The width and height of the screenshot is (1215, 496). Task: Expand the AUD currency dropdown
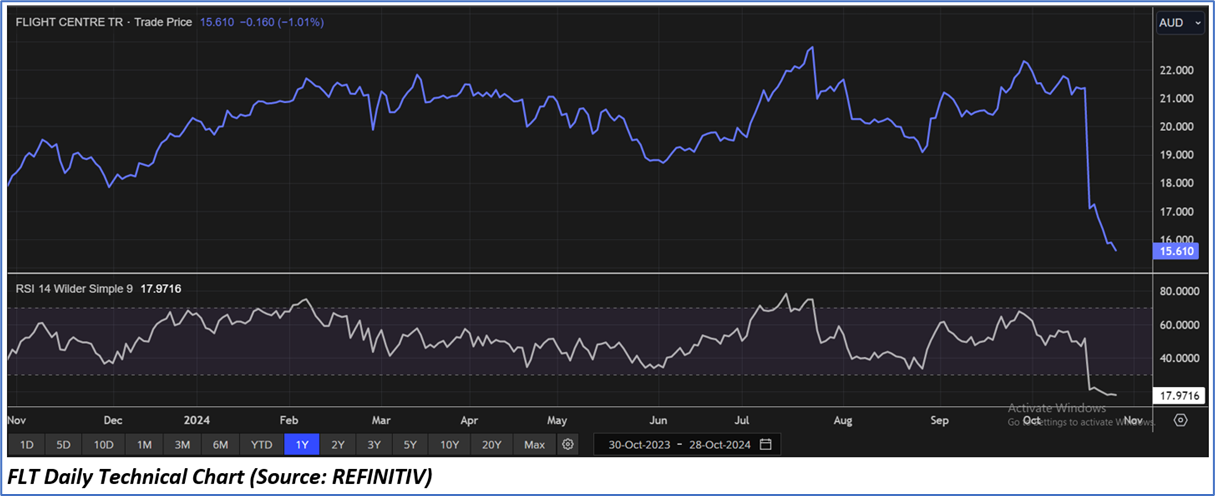tap(1180, 23)
